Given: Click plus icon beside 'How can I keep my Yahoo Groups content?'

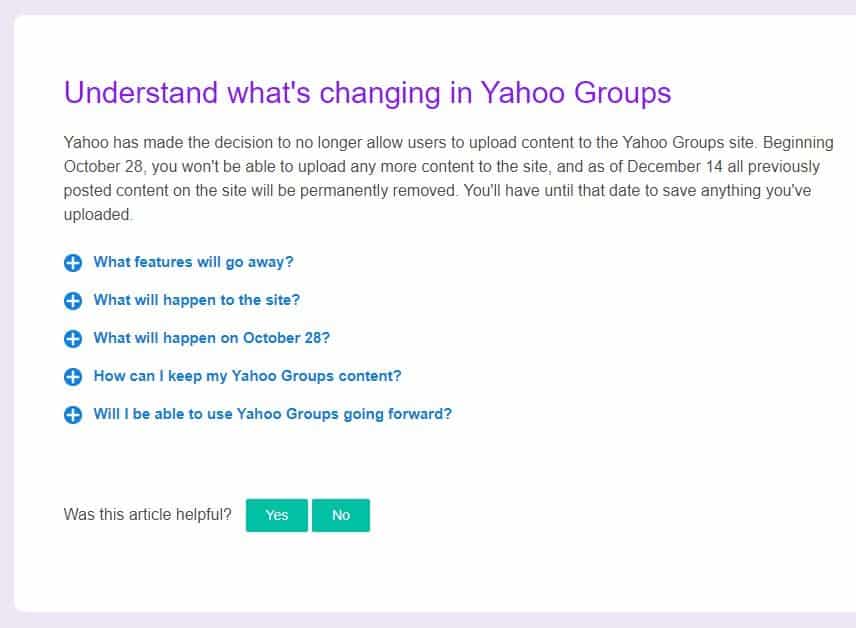Looking at the screenshot, I should [x=72, y=377].
